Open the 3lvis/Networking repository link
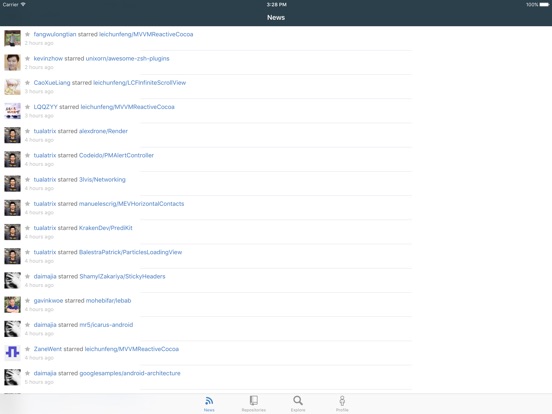The height and width of the screenshot is (414, 552). coord(102,180)
